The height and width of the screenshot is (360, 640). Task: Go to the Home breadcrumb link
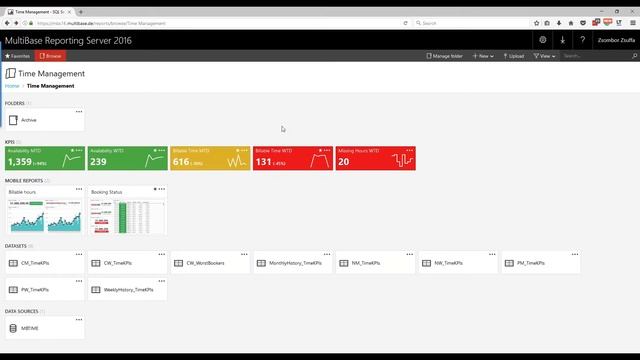point(12,86)
